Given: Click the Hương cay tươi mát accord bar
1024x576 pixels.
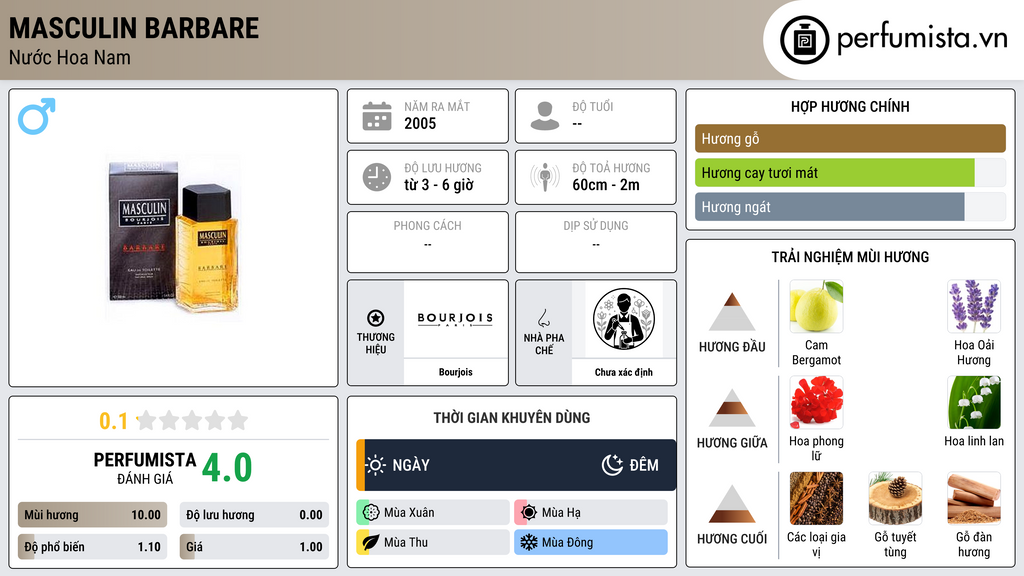Looking at the screenshot, I should pyautogui.click(x=850, y=173).
